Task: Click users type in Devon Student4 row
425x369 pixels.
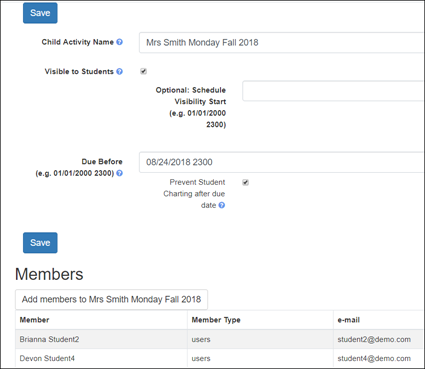Action: point(260,358)
